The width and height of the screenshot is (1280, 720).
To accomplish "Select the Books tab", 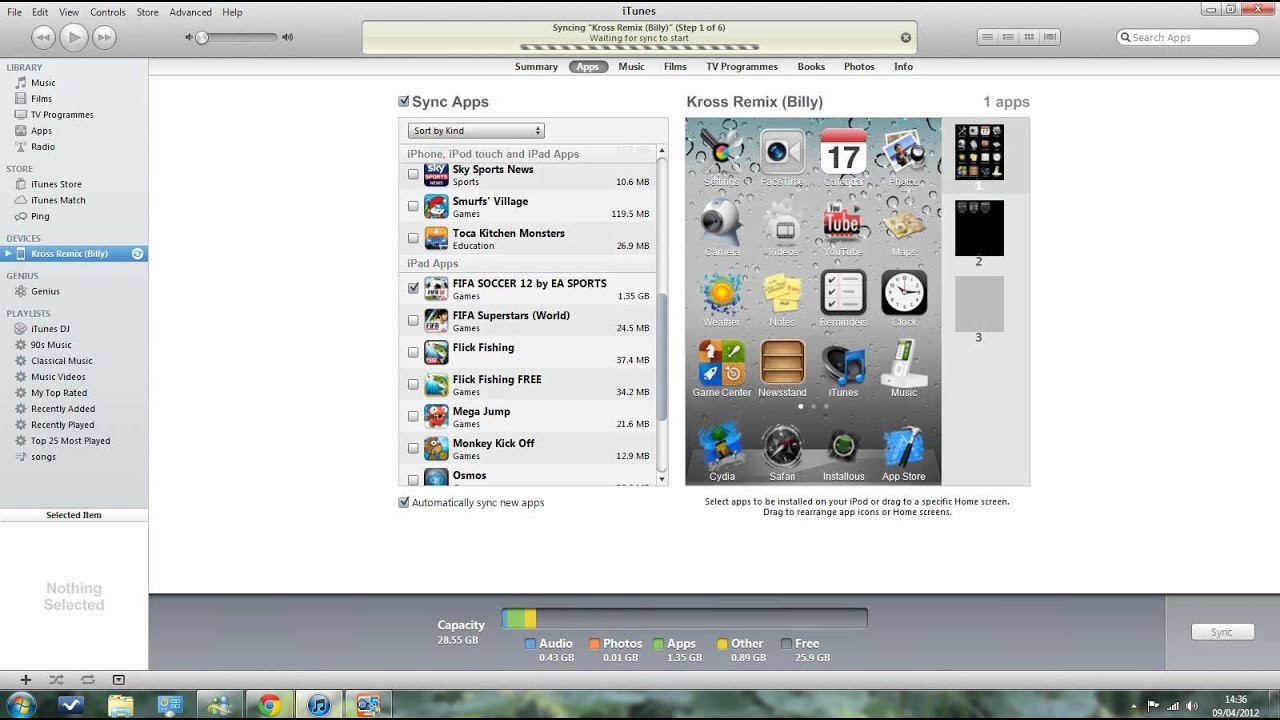I will [x=811, y=67].
